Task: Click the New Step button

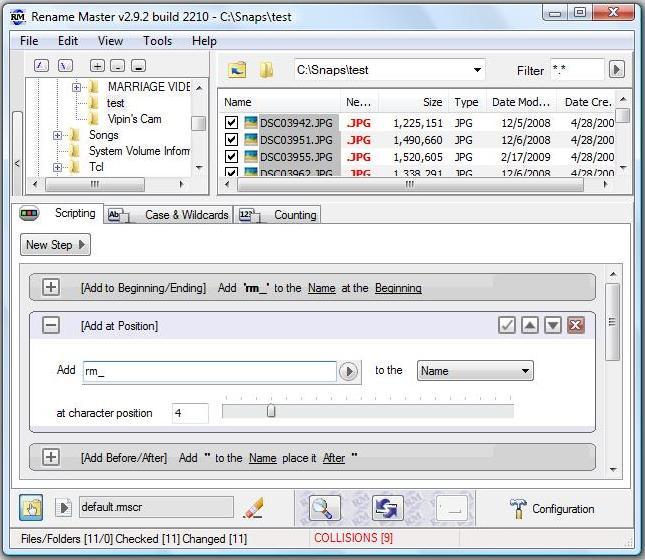Action: tap(55, 245)
